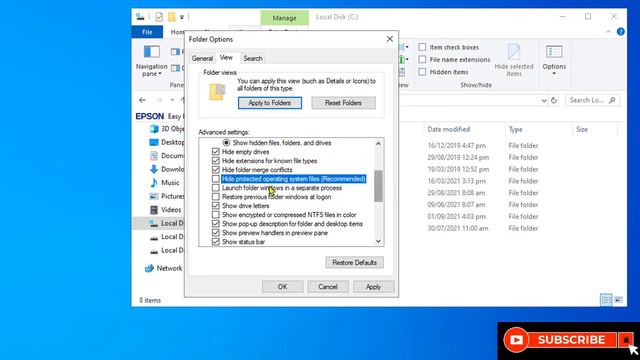The height and width of the screenshot is (360, 640).
Task: Check Restore previous folder windows at logon
Action: [216, 197]
